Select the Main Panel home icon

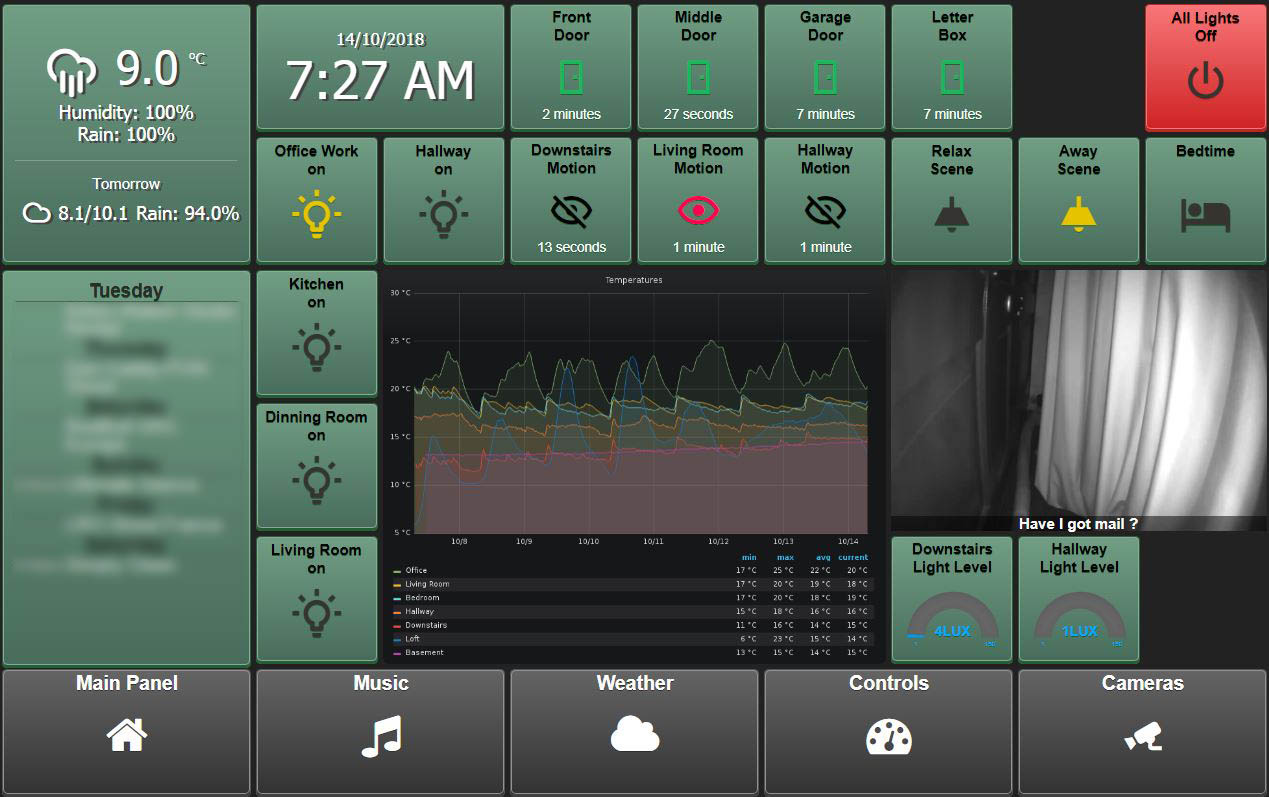coord(126,735)
